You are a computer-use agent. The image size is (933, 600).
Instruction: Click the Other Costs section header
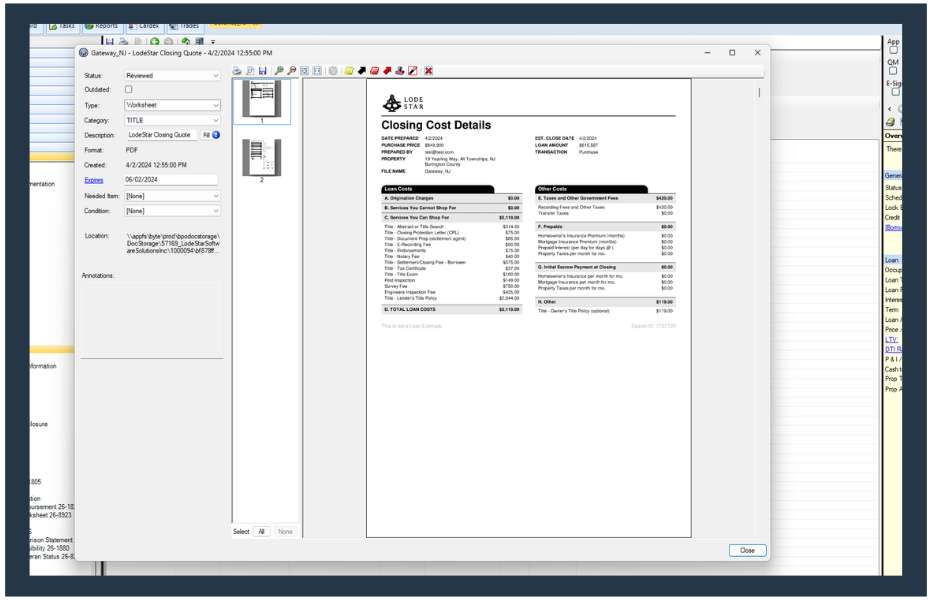pos(591,189)
